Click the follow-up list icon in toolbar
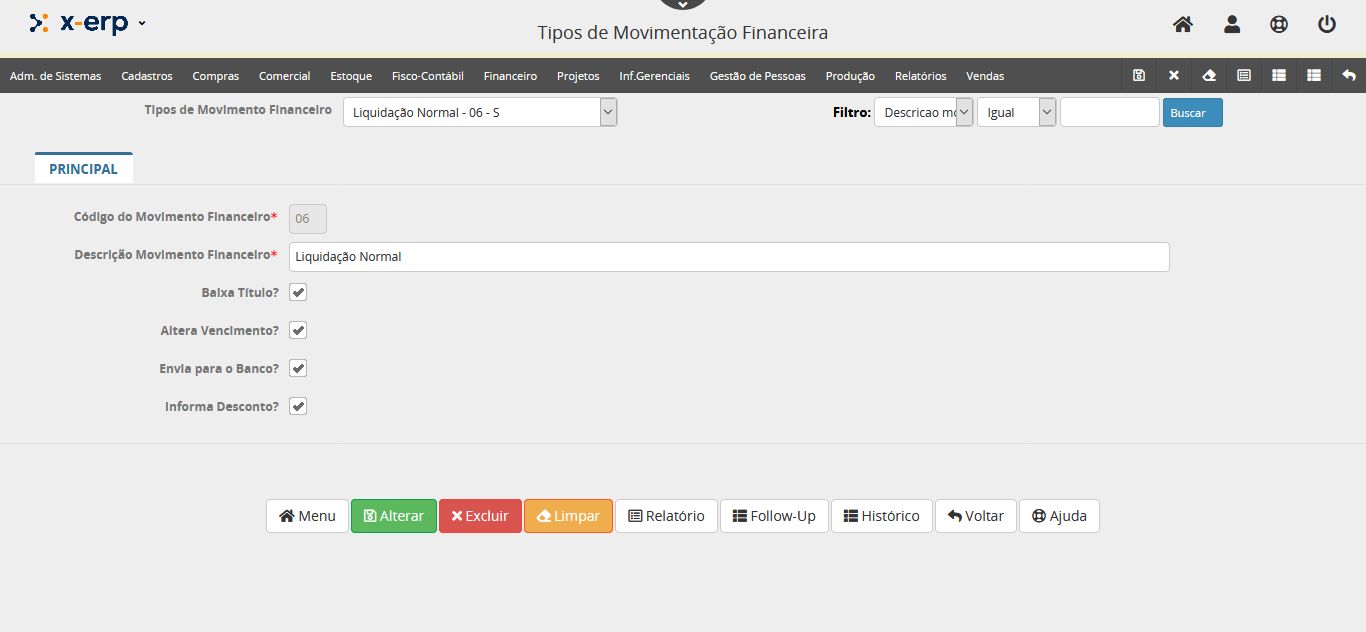The width and height of the screenshot is (1366, 632). tap(1279, 75)
